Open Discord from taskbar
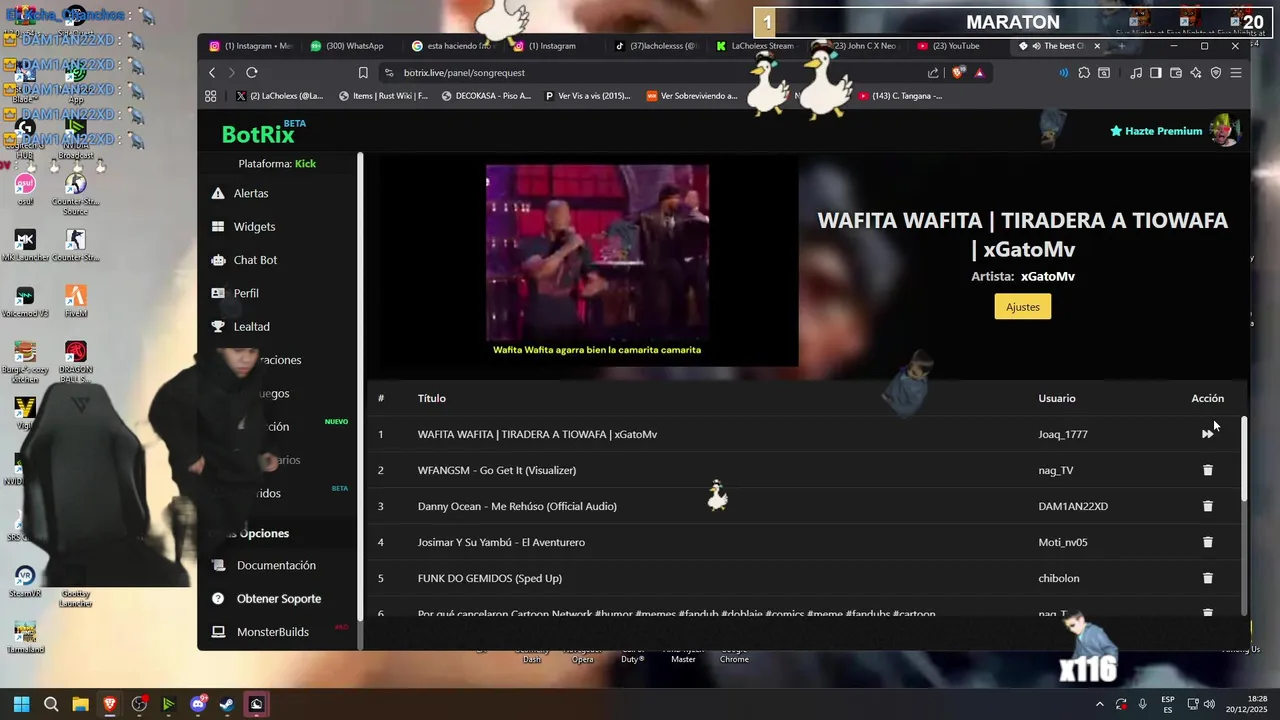The image size is (1280, 720). click(198, 704)
